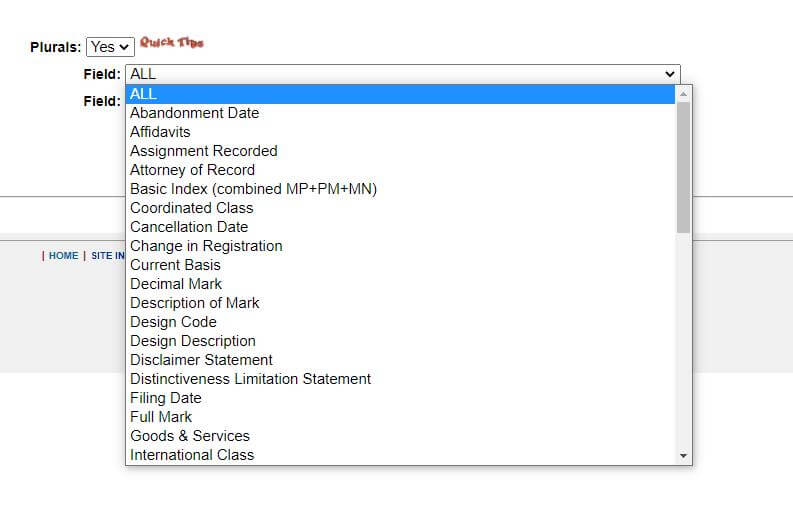Click the list scroll up arrow
This screenshot has height=530, width=793.
(684, 94)
